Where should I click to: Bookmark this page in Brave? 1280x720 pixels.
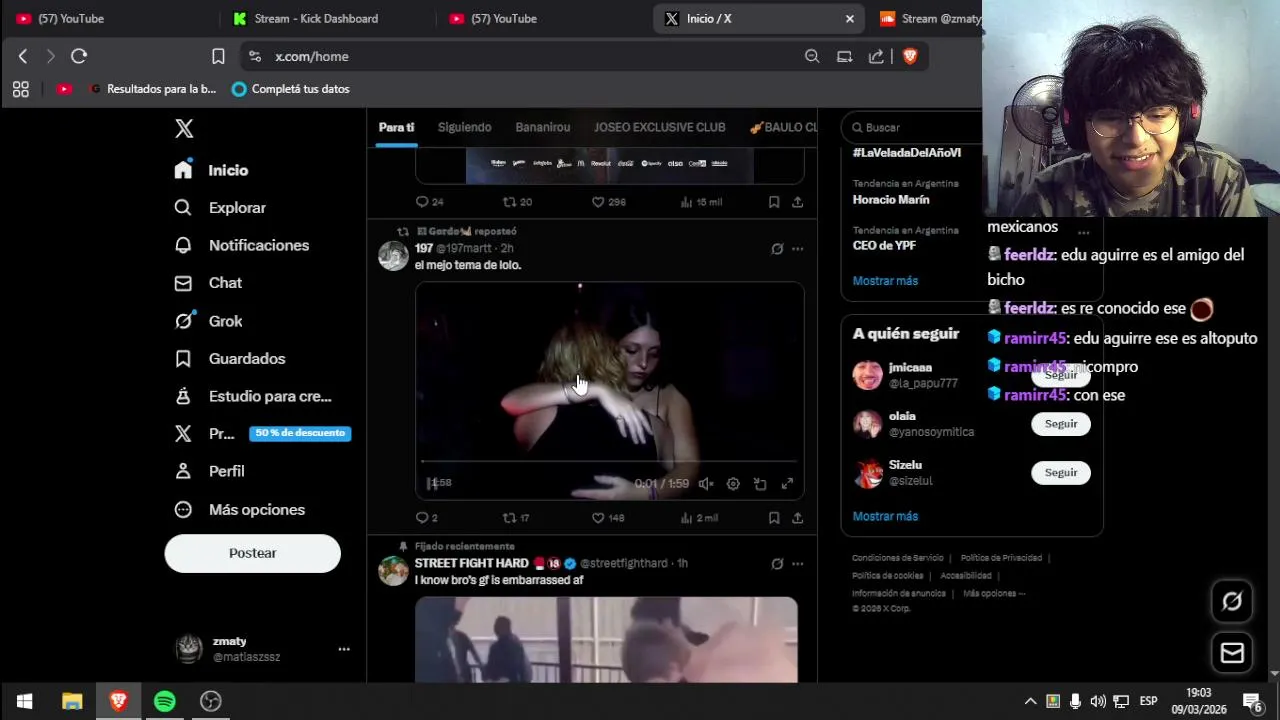218,57
